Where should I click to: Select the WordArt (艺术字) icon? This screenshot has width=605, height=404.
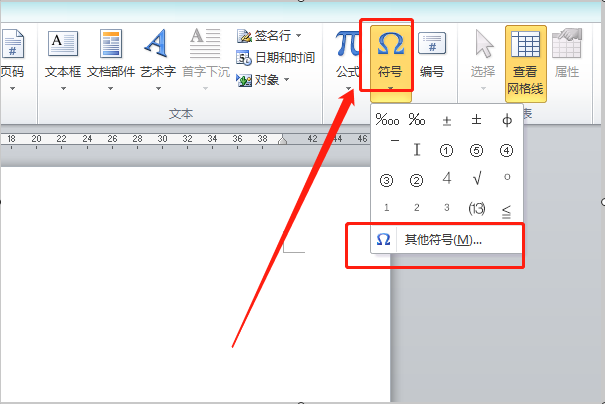[x=156, y=43]
